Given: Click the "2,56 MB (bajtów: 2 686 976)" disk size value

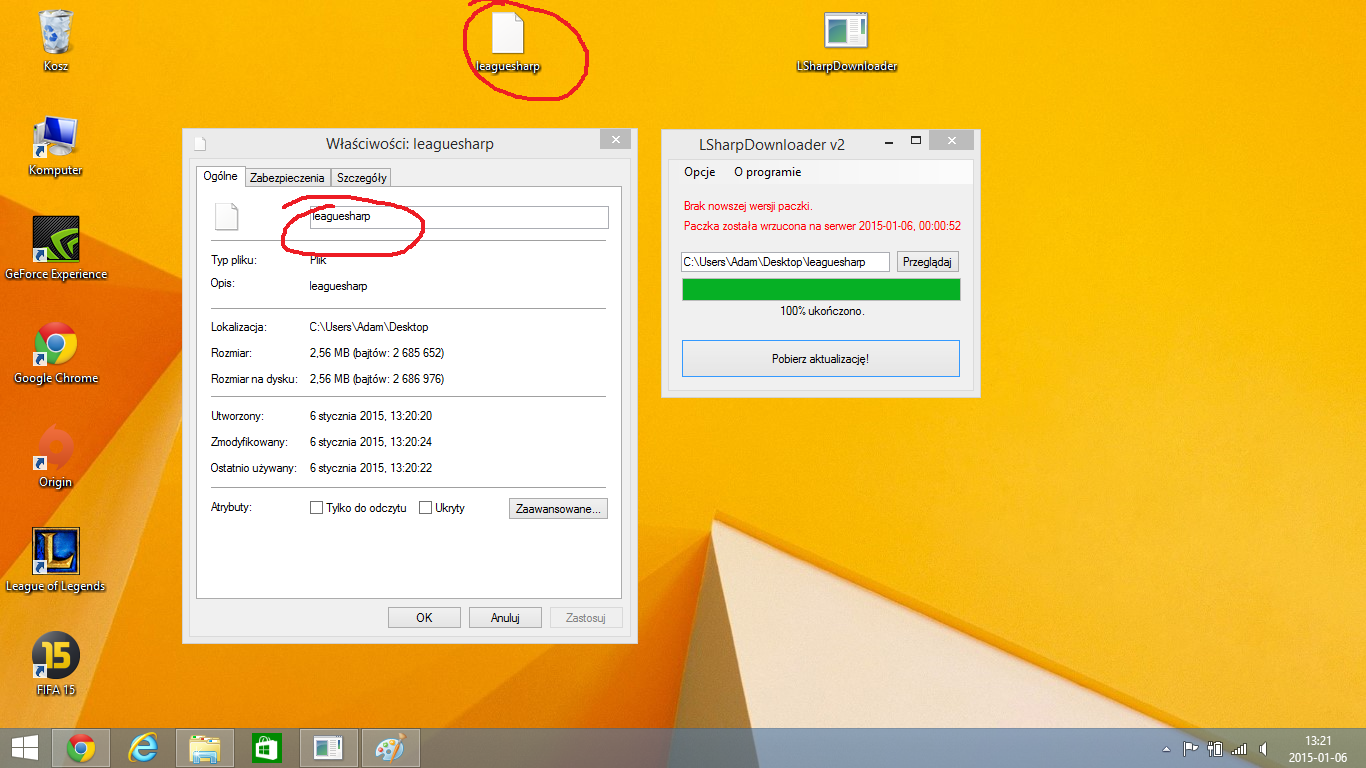Looking at the screenshot, I should pyautogui.click(x=377, y=379).
